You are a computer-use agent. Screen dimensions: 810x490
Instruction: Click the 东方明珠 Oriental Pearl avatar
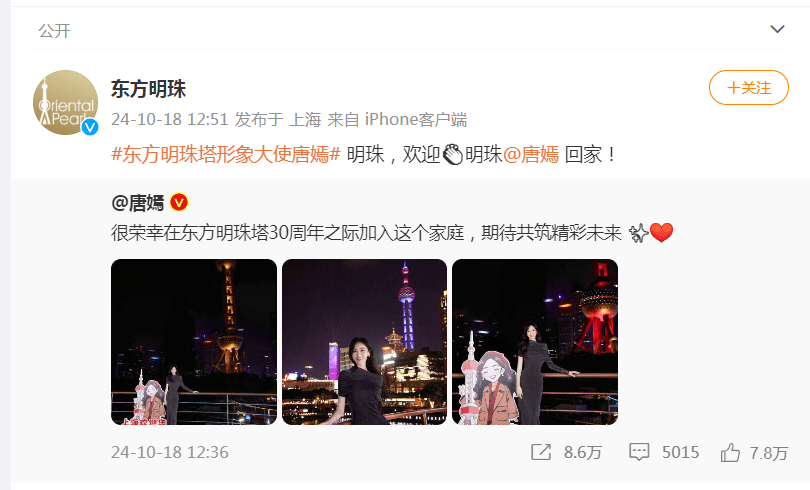[x=66, y=102]
